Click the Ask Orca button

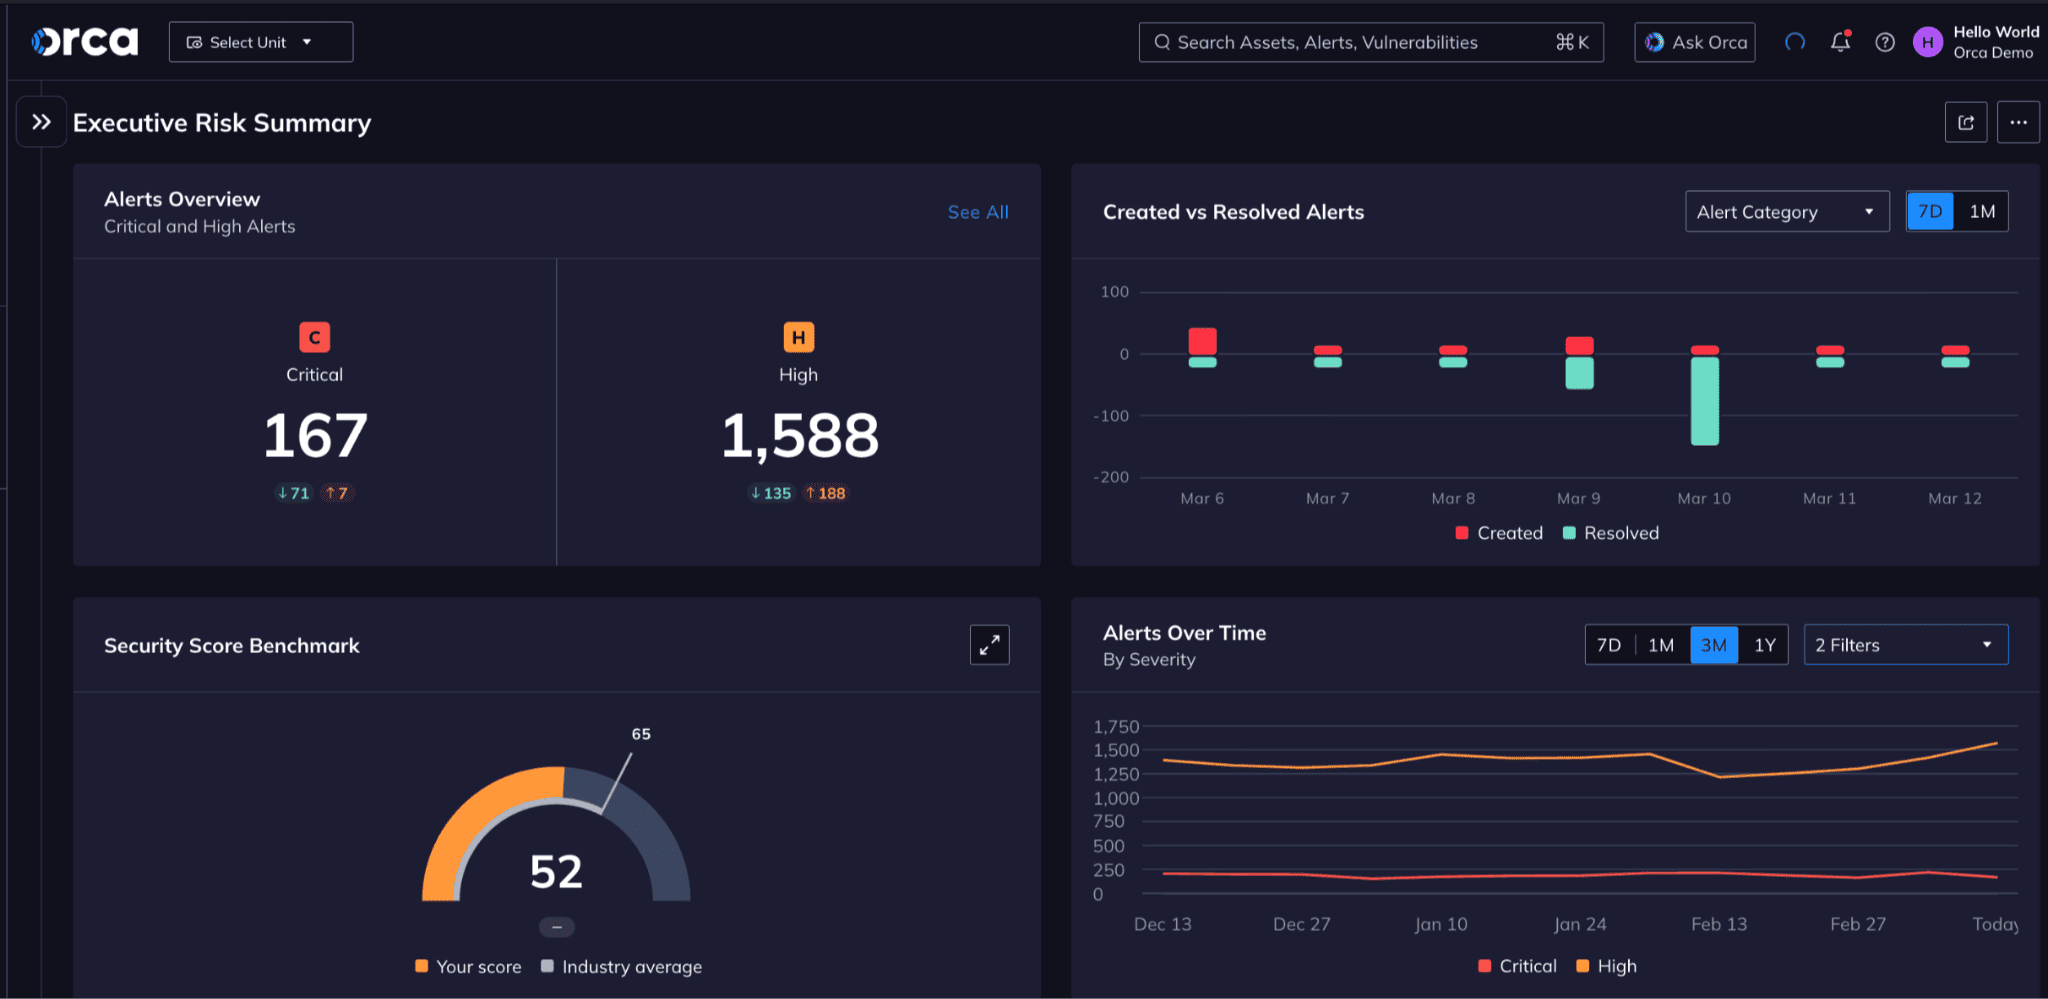pos(1695,42)
